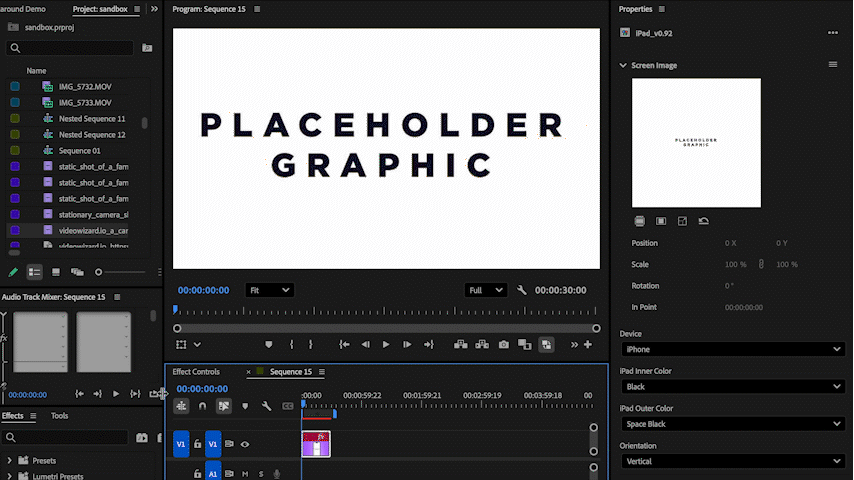Click the safe margins icon dropdown arrow
The height and width of the screenshot is (480, 854).
pos(198,345)
